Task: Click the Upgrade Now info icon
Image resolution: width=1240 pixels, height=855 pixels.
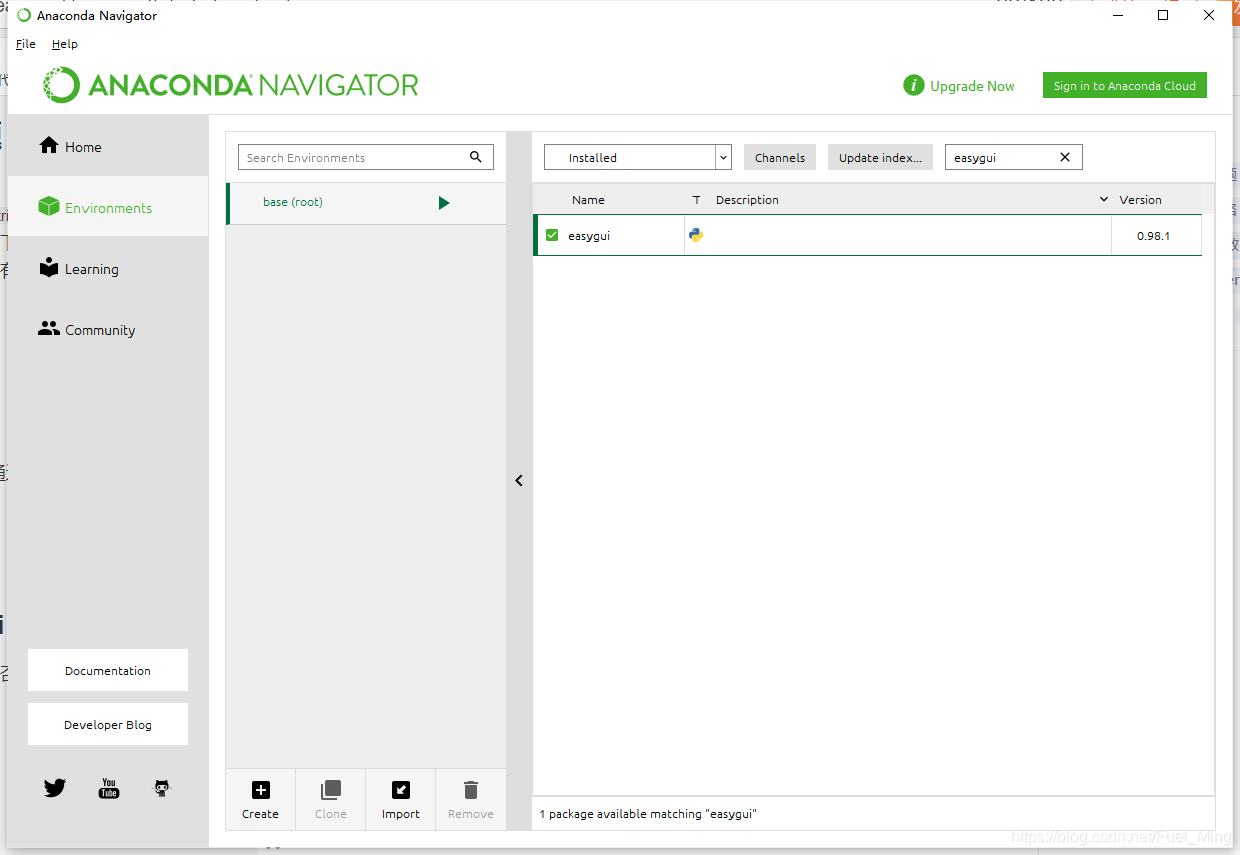Action: tap(913, 85)
